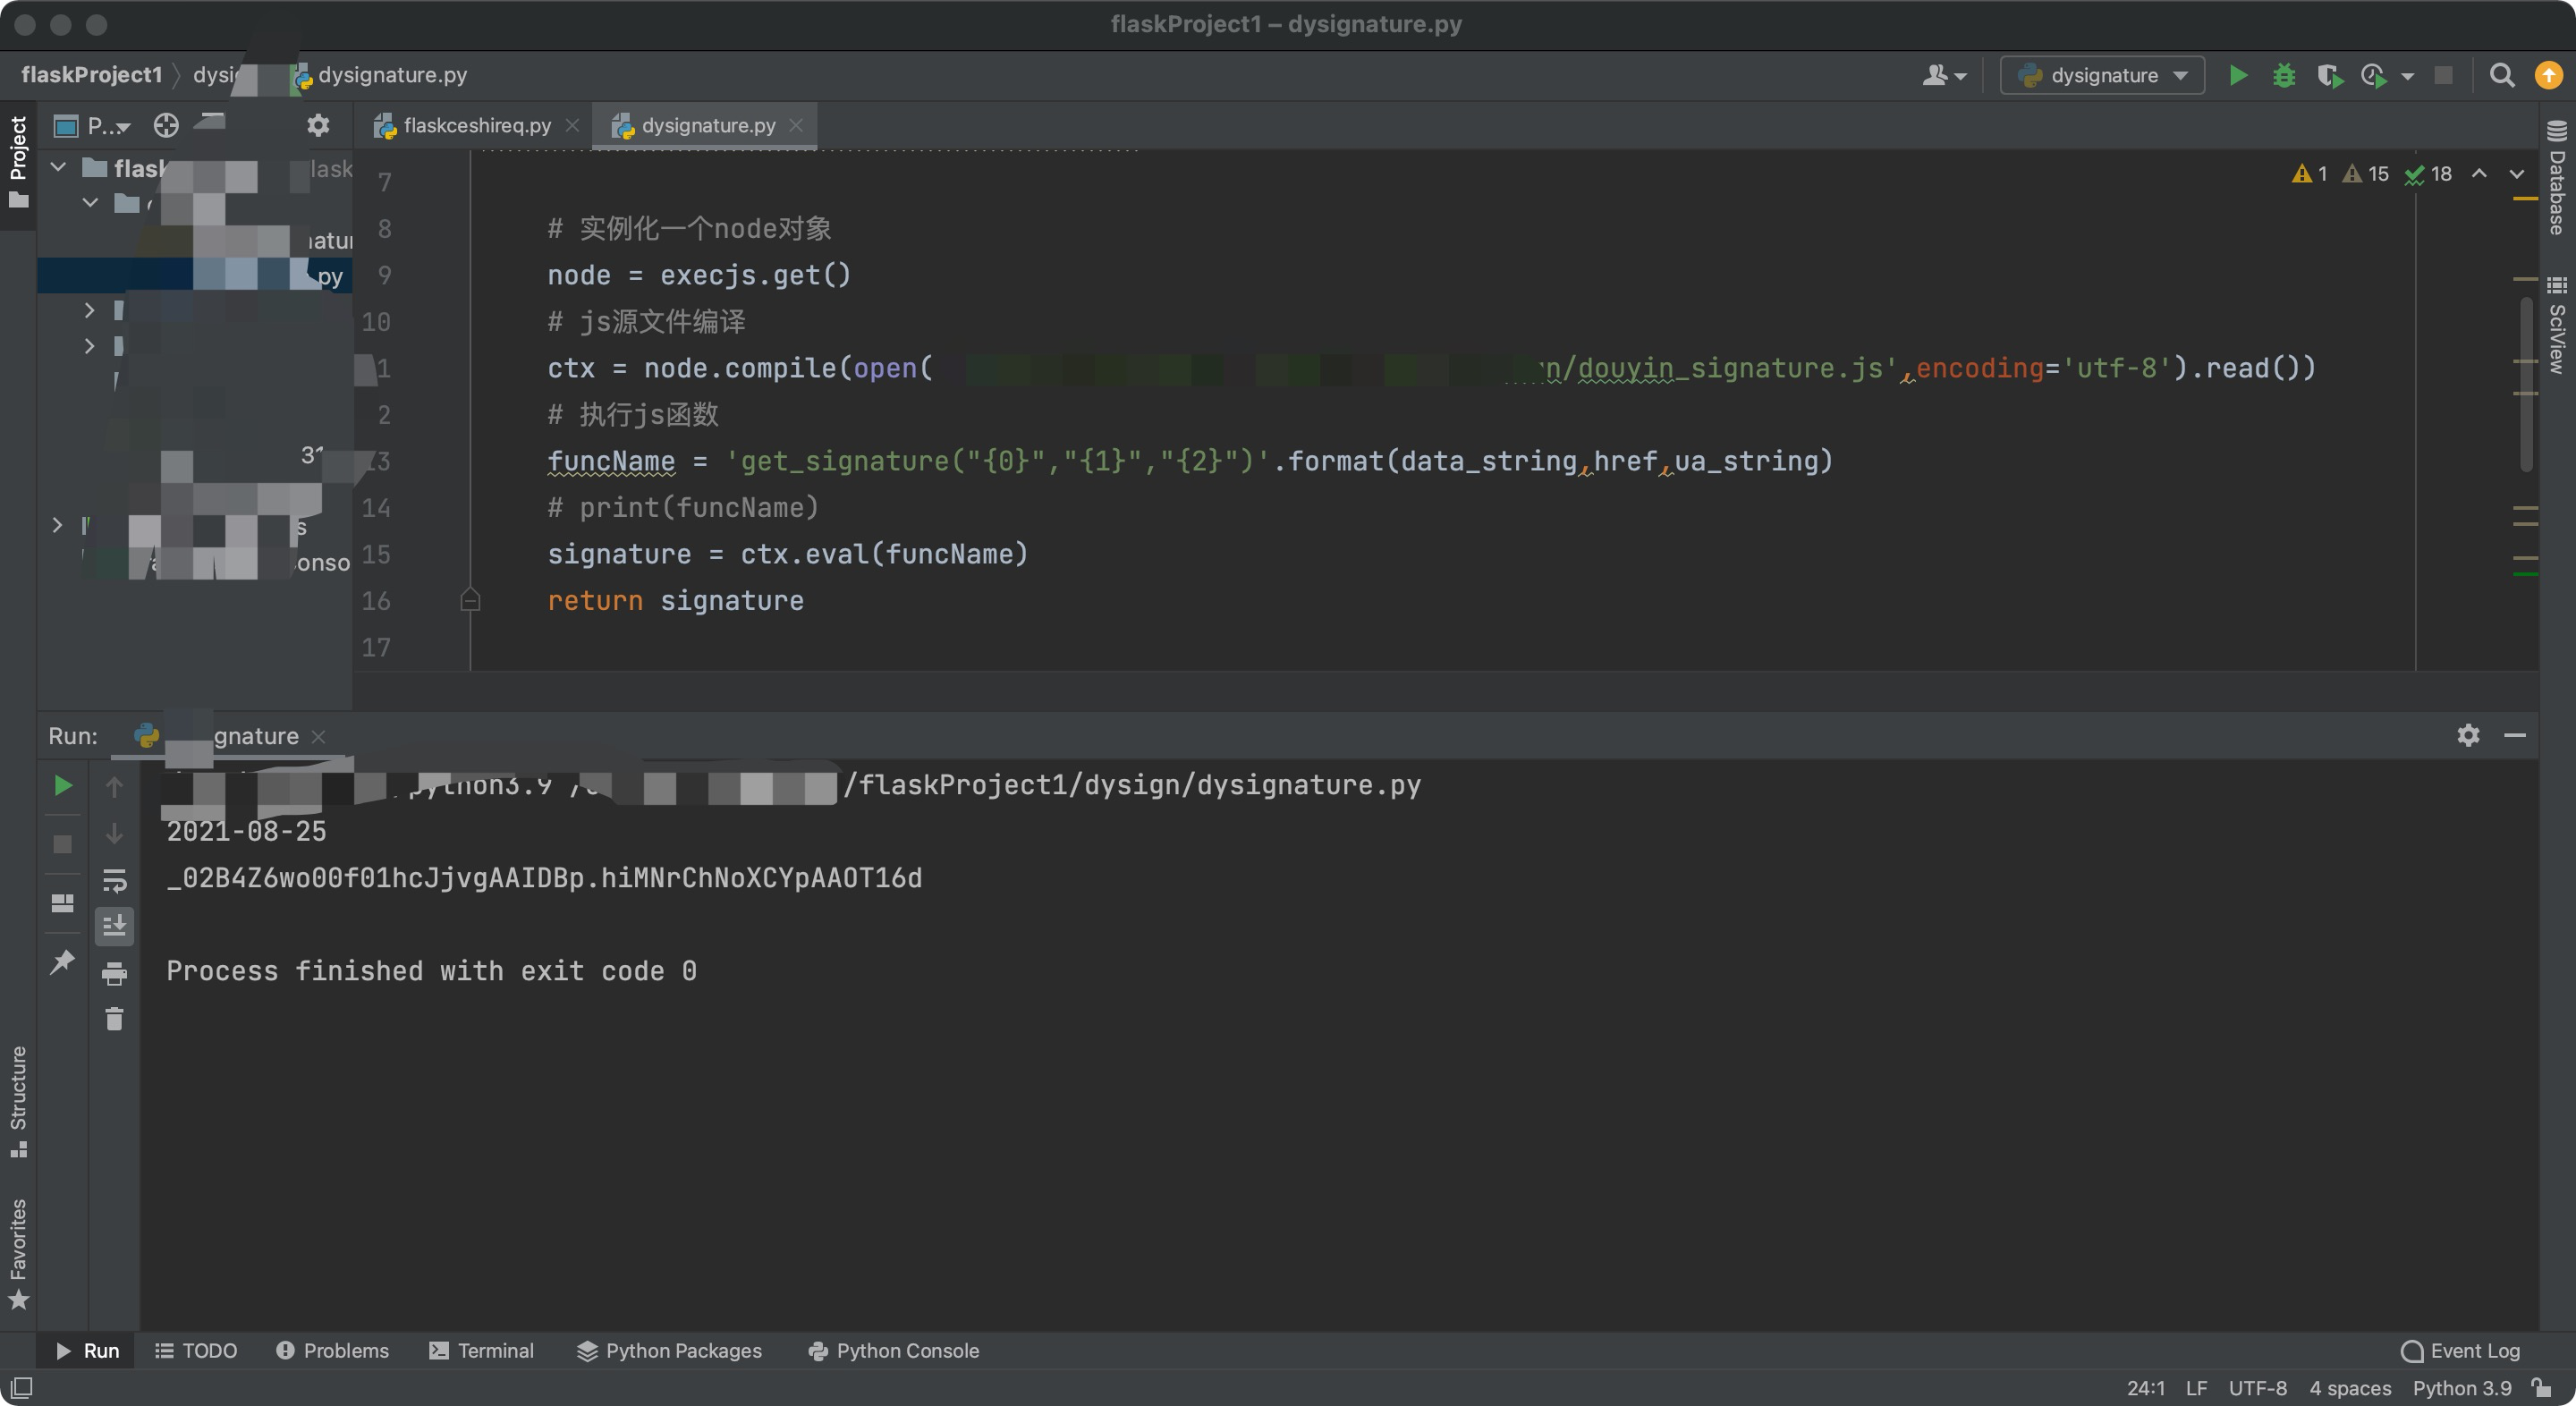This screenshot has width=2576, height=1406.
Task: Open the Project tool window sidebar tab
Action: tap(18, 162)
